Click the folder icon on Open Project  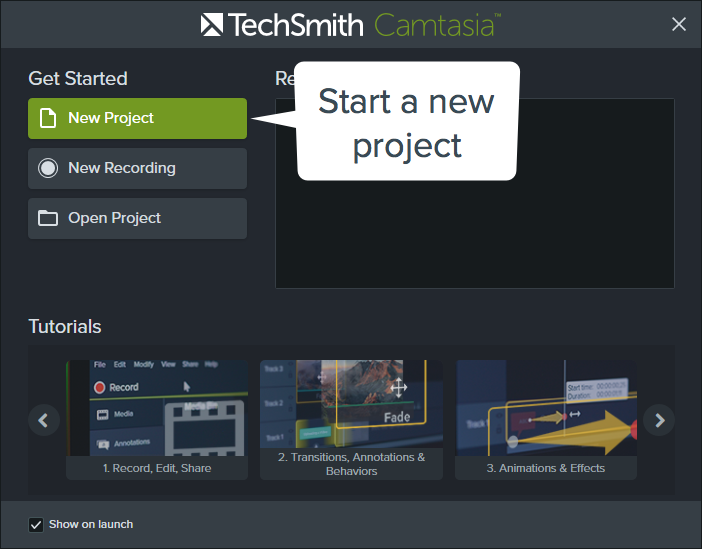coord(48,219)
